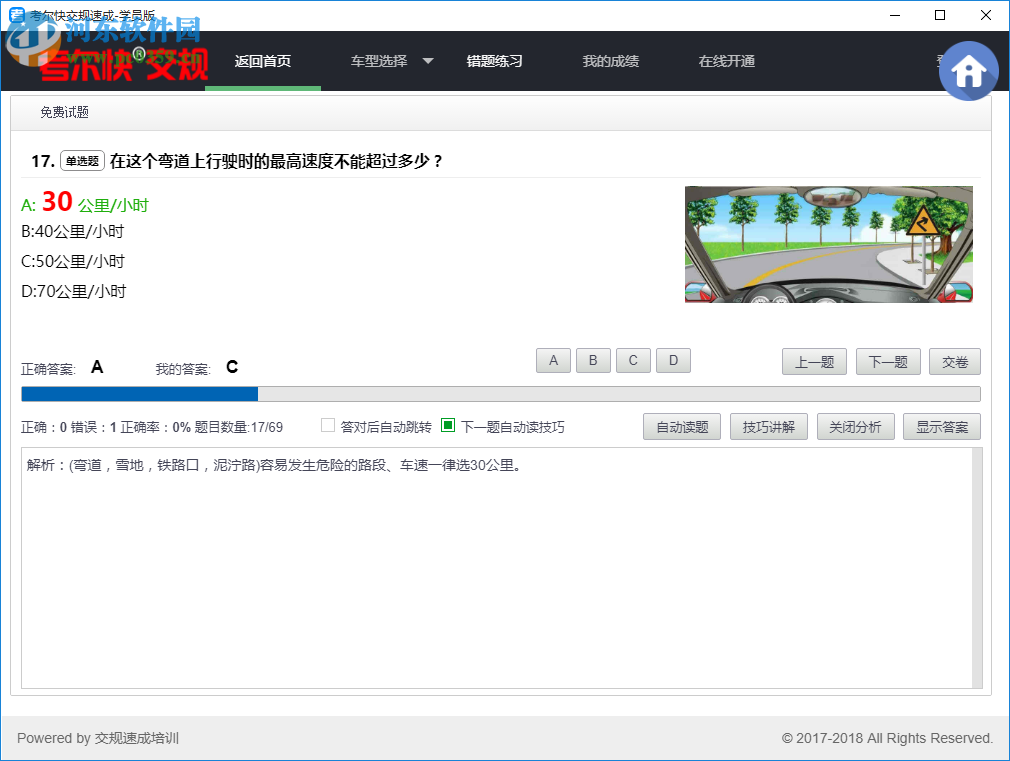The height and width of the screenshot is (761, 1010).
Task: Click 自动读题 to auto-read questions
Action: [681, 426]
